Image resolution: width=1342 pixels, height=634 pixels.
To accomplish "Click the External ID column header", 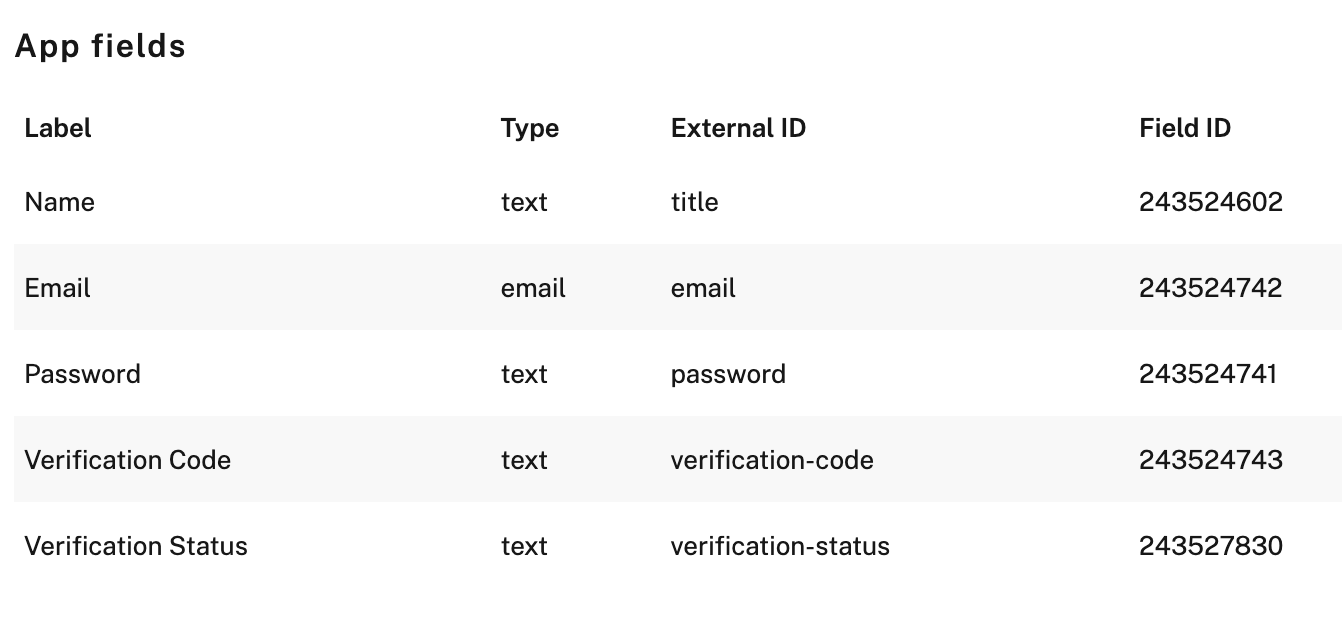I will tap(738, 128).
